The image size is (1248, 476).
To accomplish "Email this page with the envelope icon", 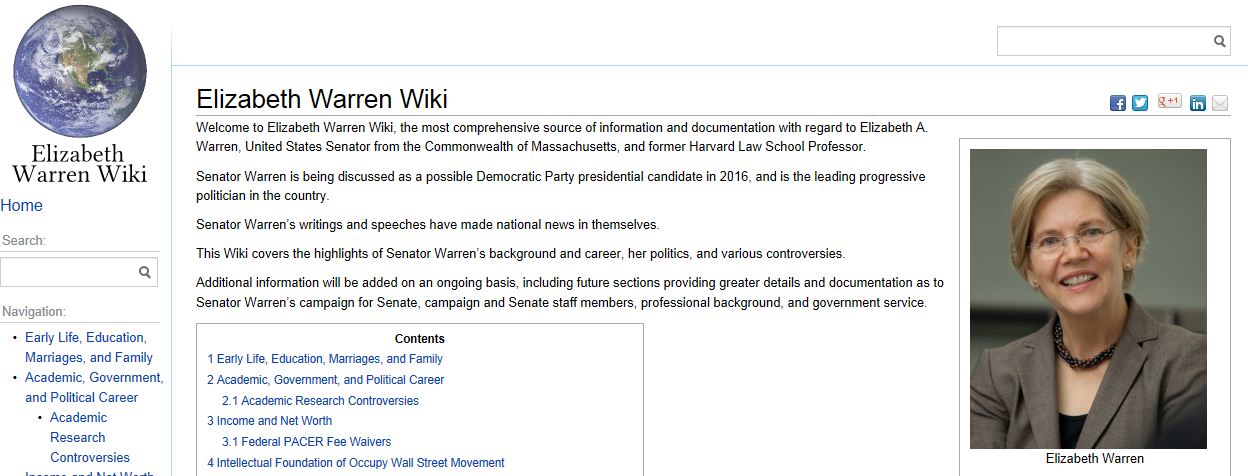I will [x=1220, y=103].
